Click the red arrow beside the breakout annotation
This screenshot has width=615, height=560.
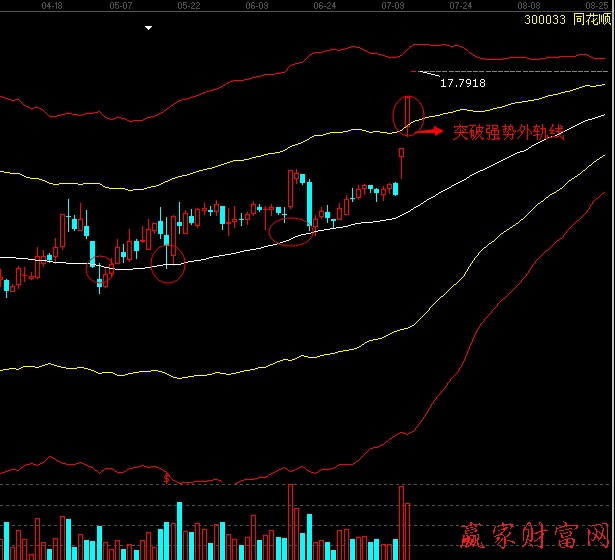430,130
